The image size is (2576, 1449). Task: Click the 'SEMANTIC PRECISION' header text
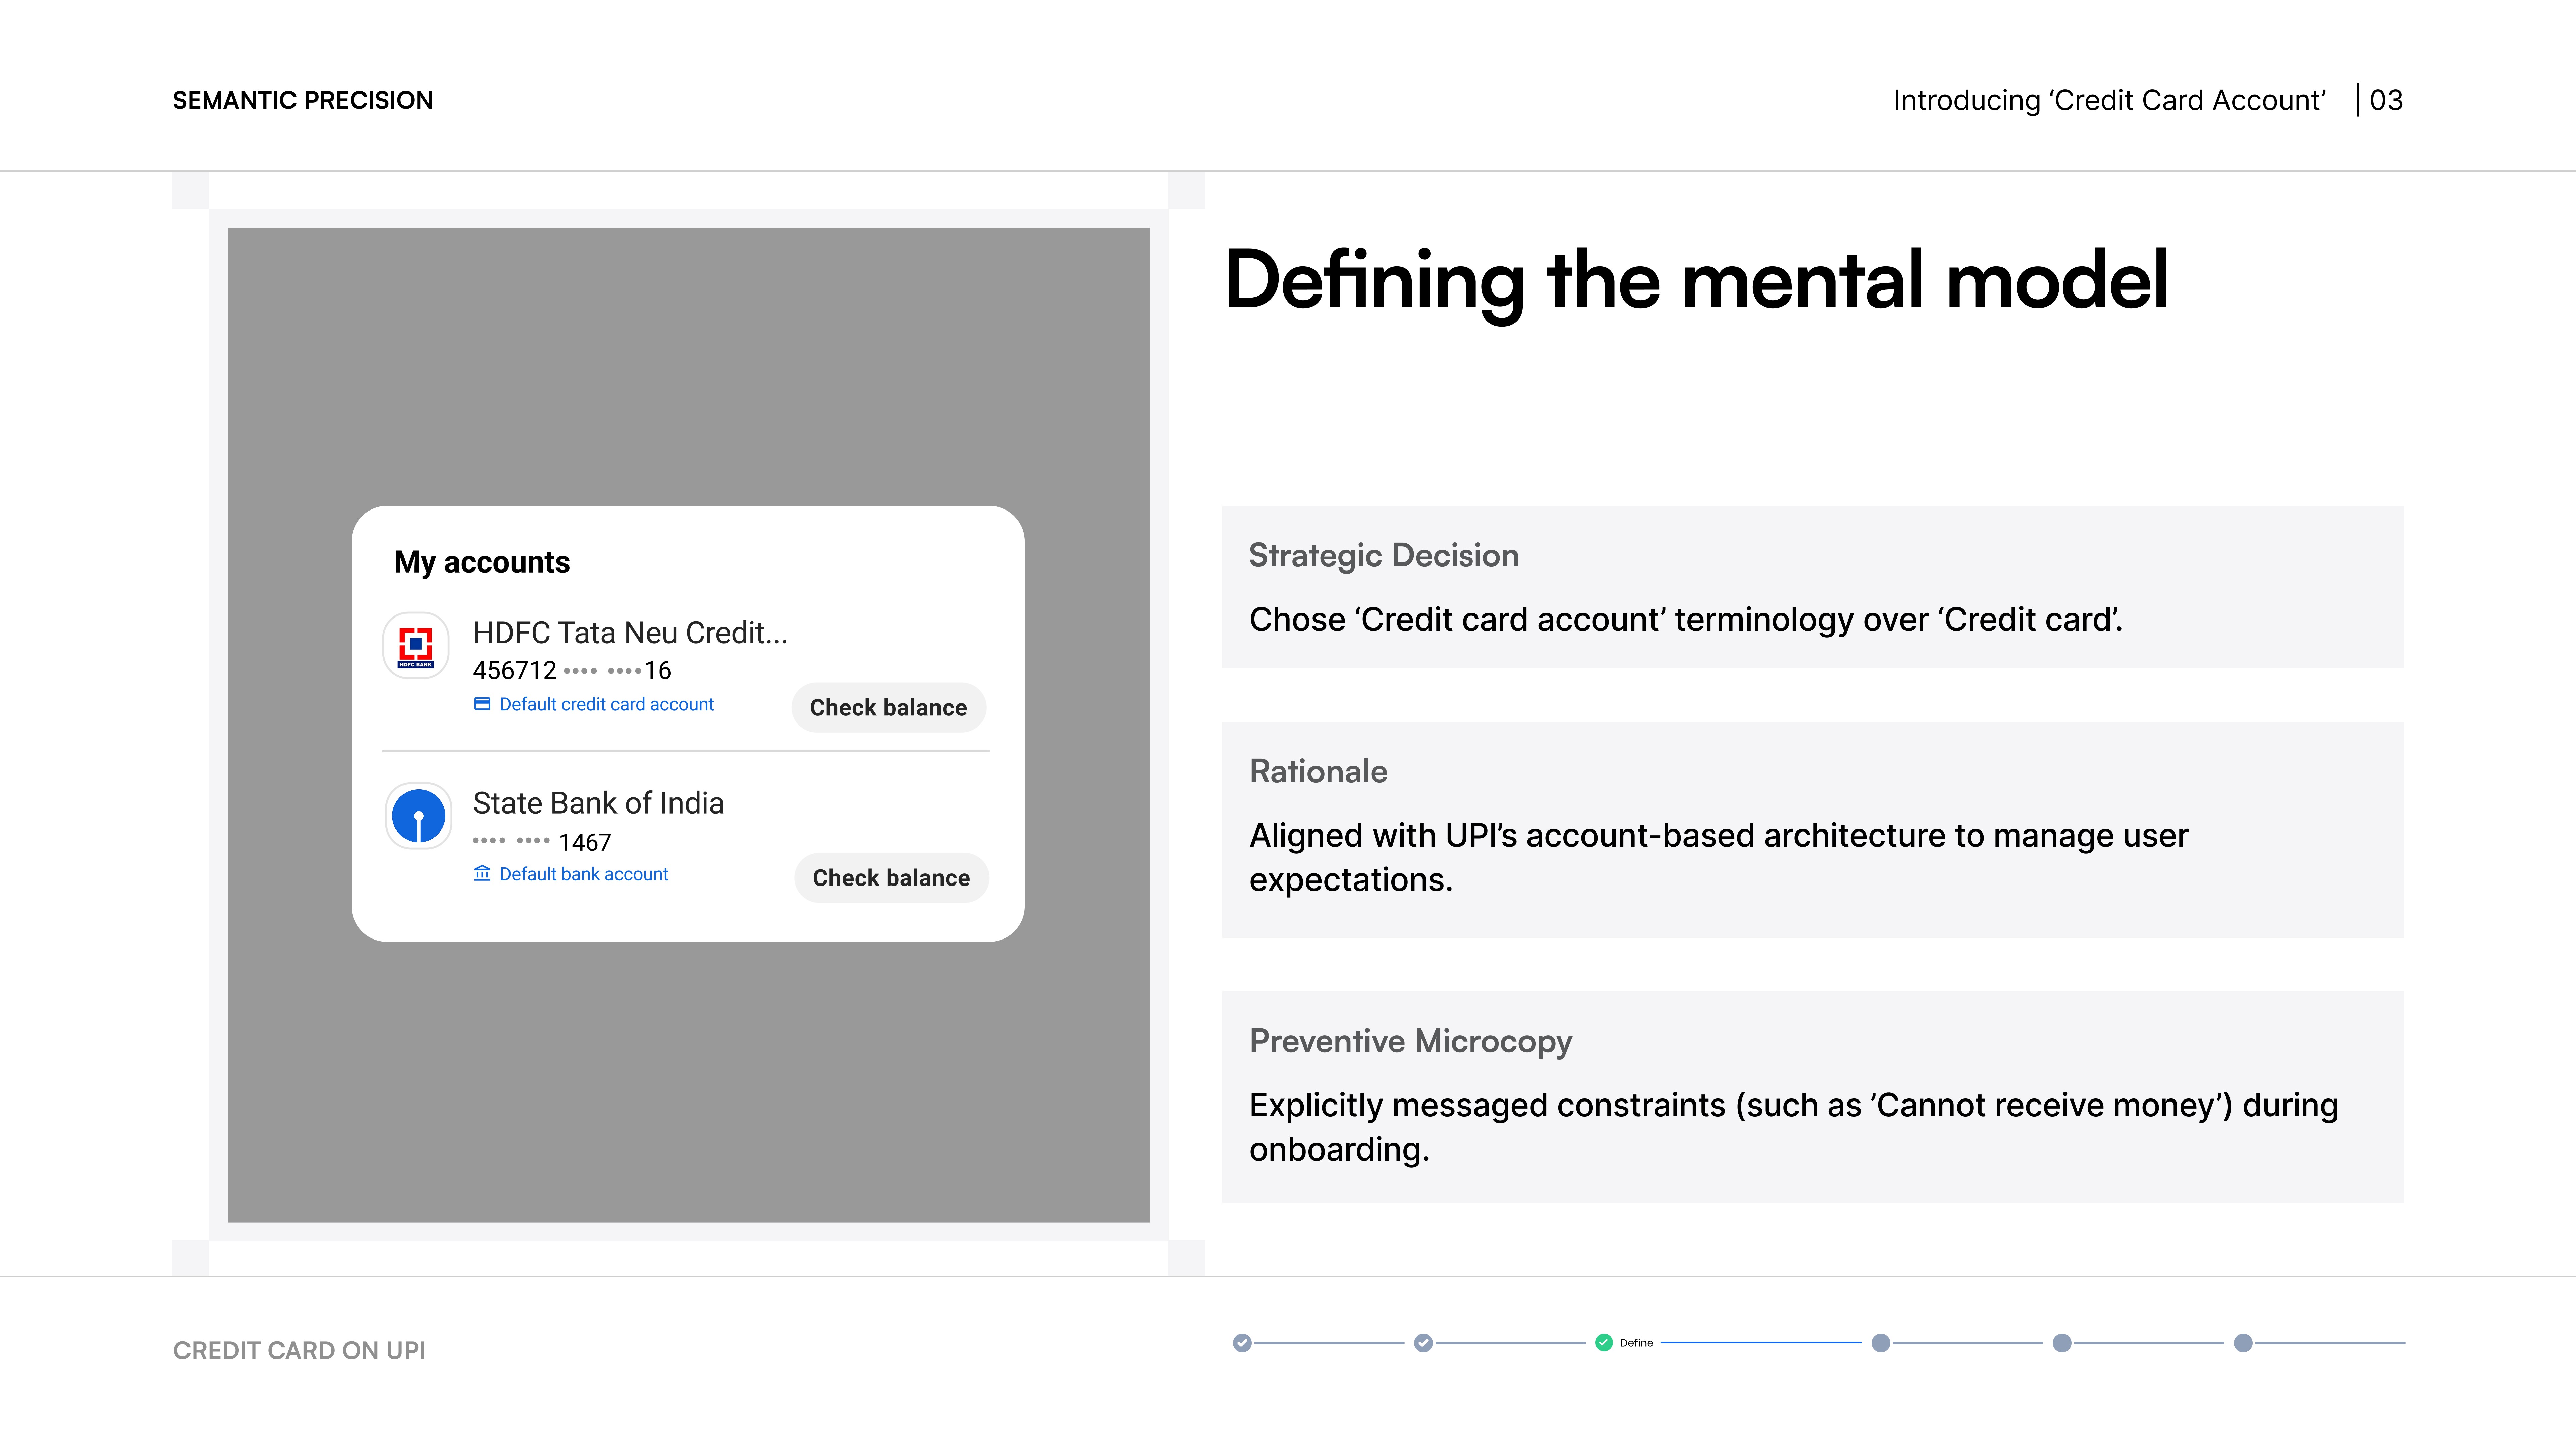(x=303, y=100)
